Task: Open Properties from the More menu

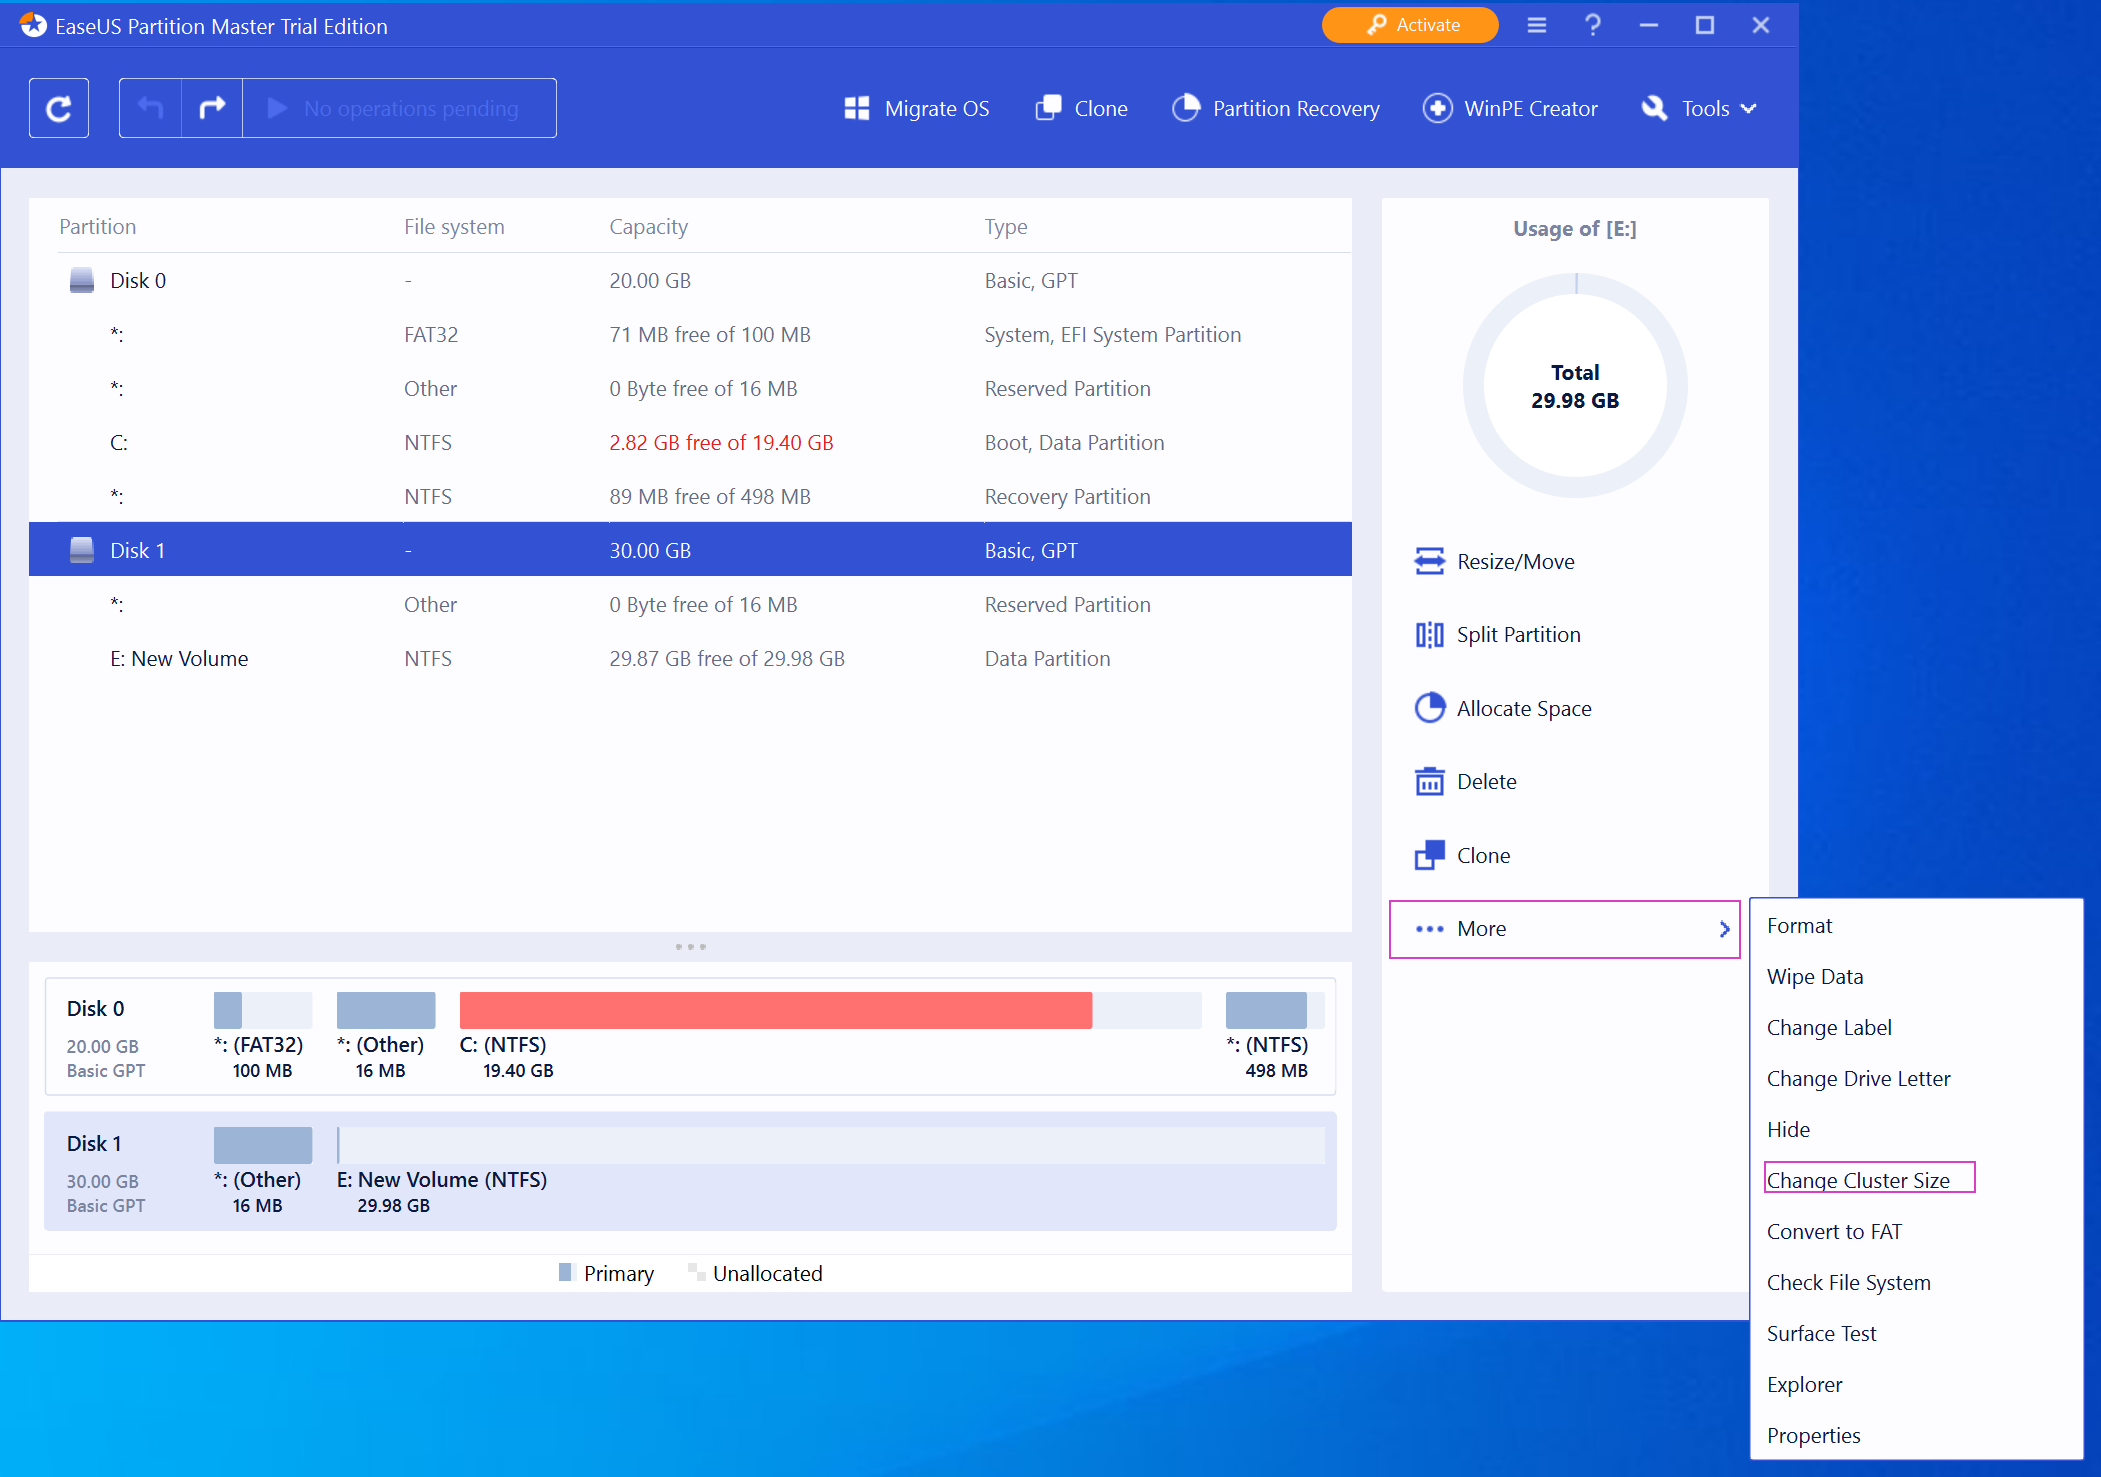Action: coord(1813,1436)
